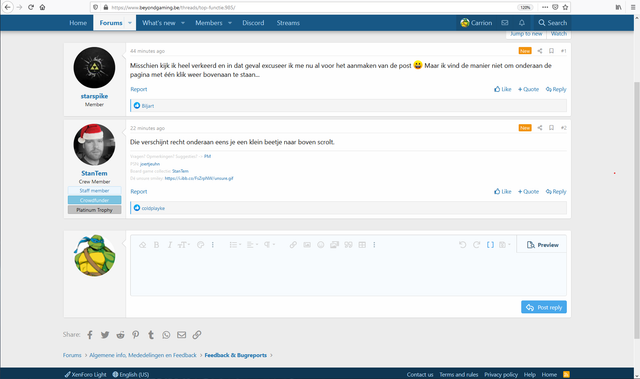Share thread on Reddit

tap(120, 335)
